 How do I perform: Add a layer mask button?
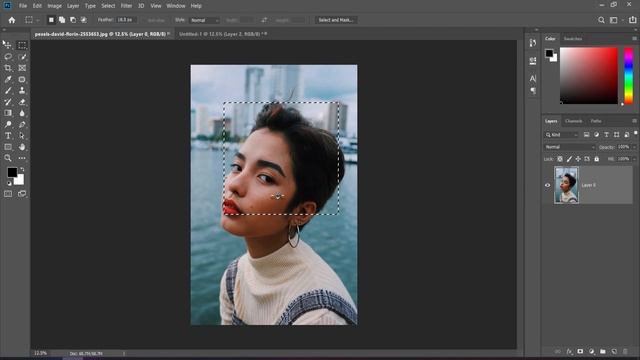(580, 351)
